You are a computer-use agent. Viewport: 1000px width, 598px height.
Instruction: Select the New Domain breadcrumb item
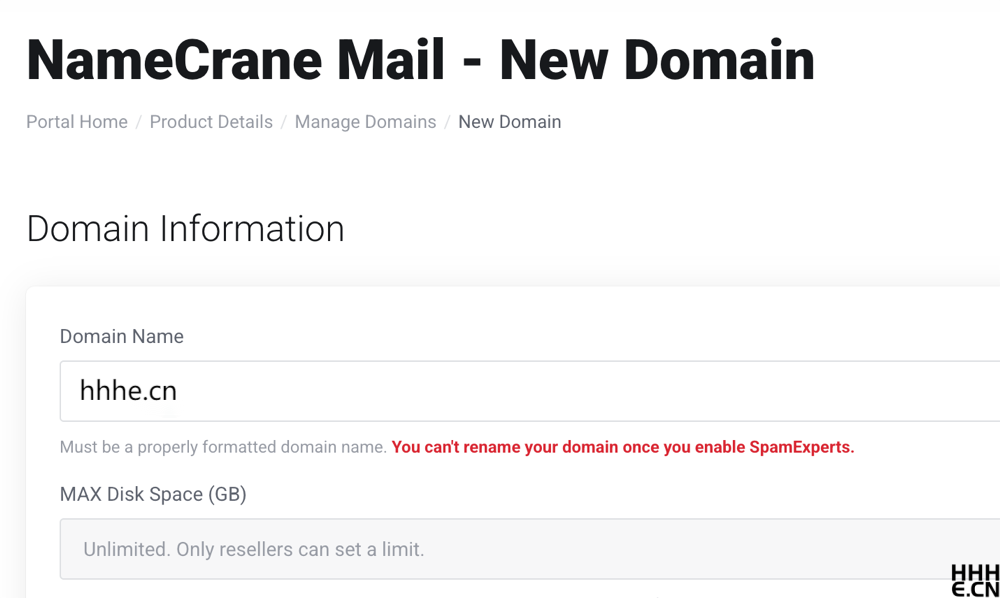[509, 122]
